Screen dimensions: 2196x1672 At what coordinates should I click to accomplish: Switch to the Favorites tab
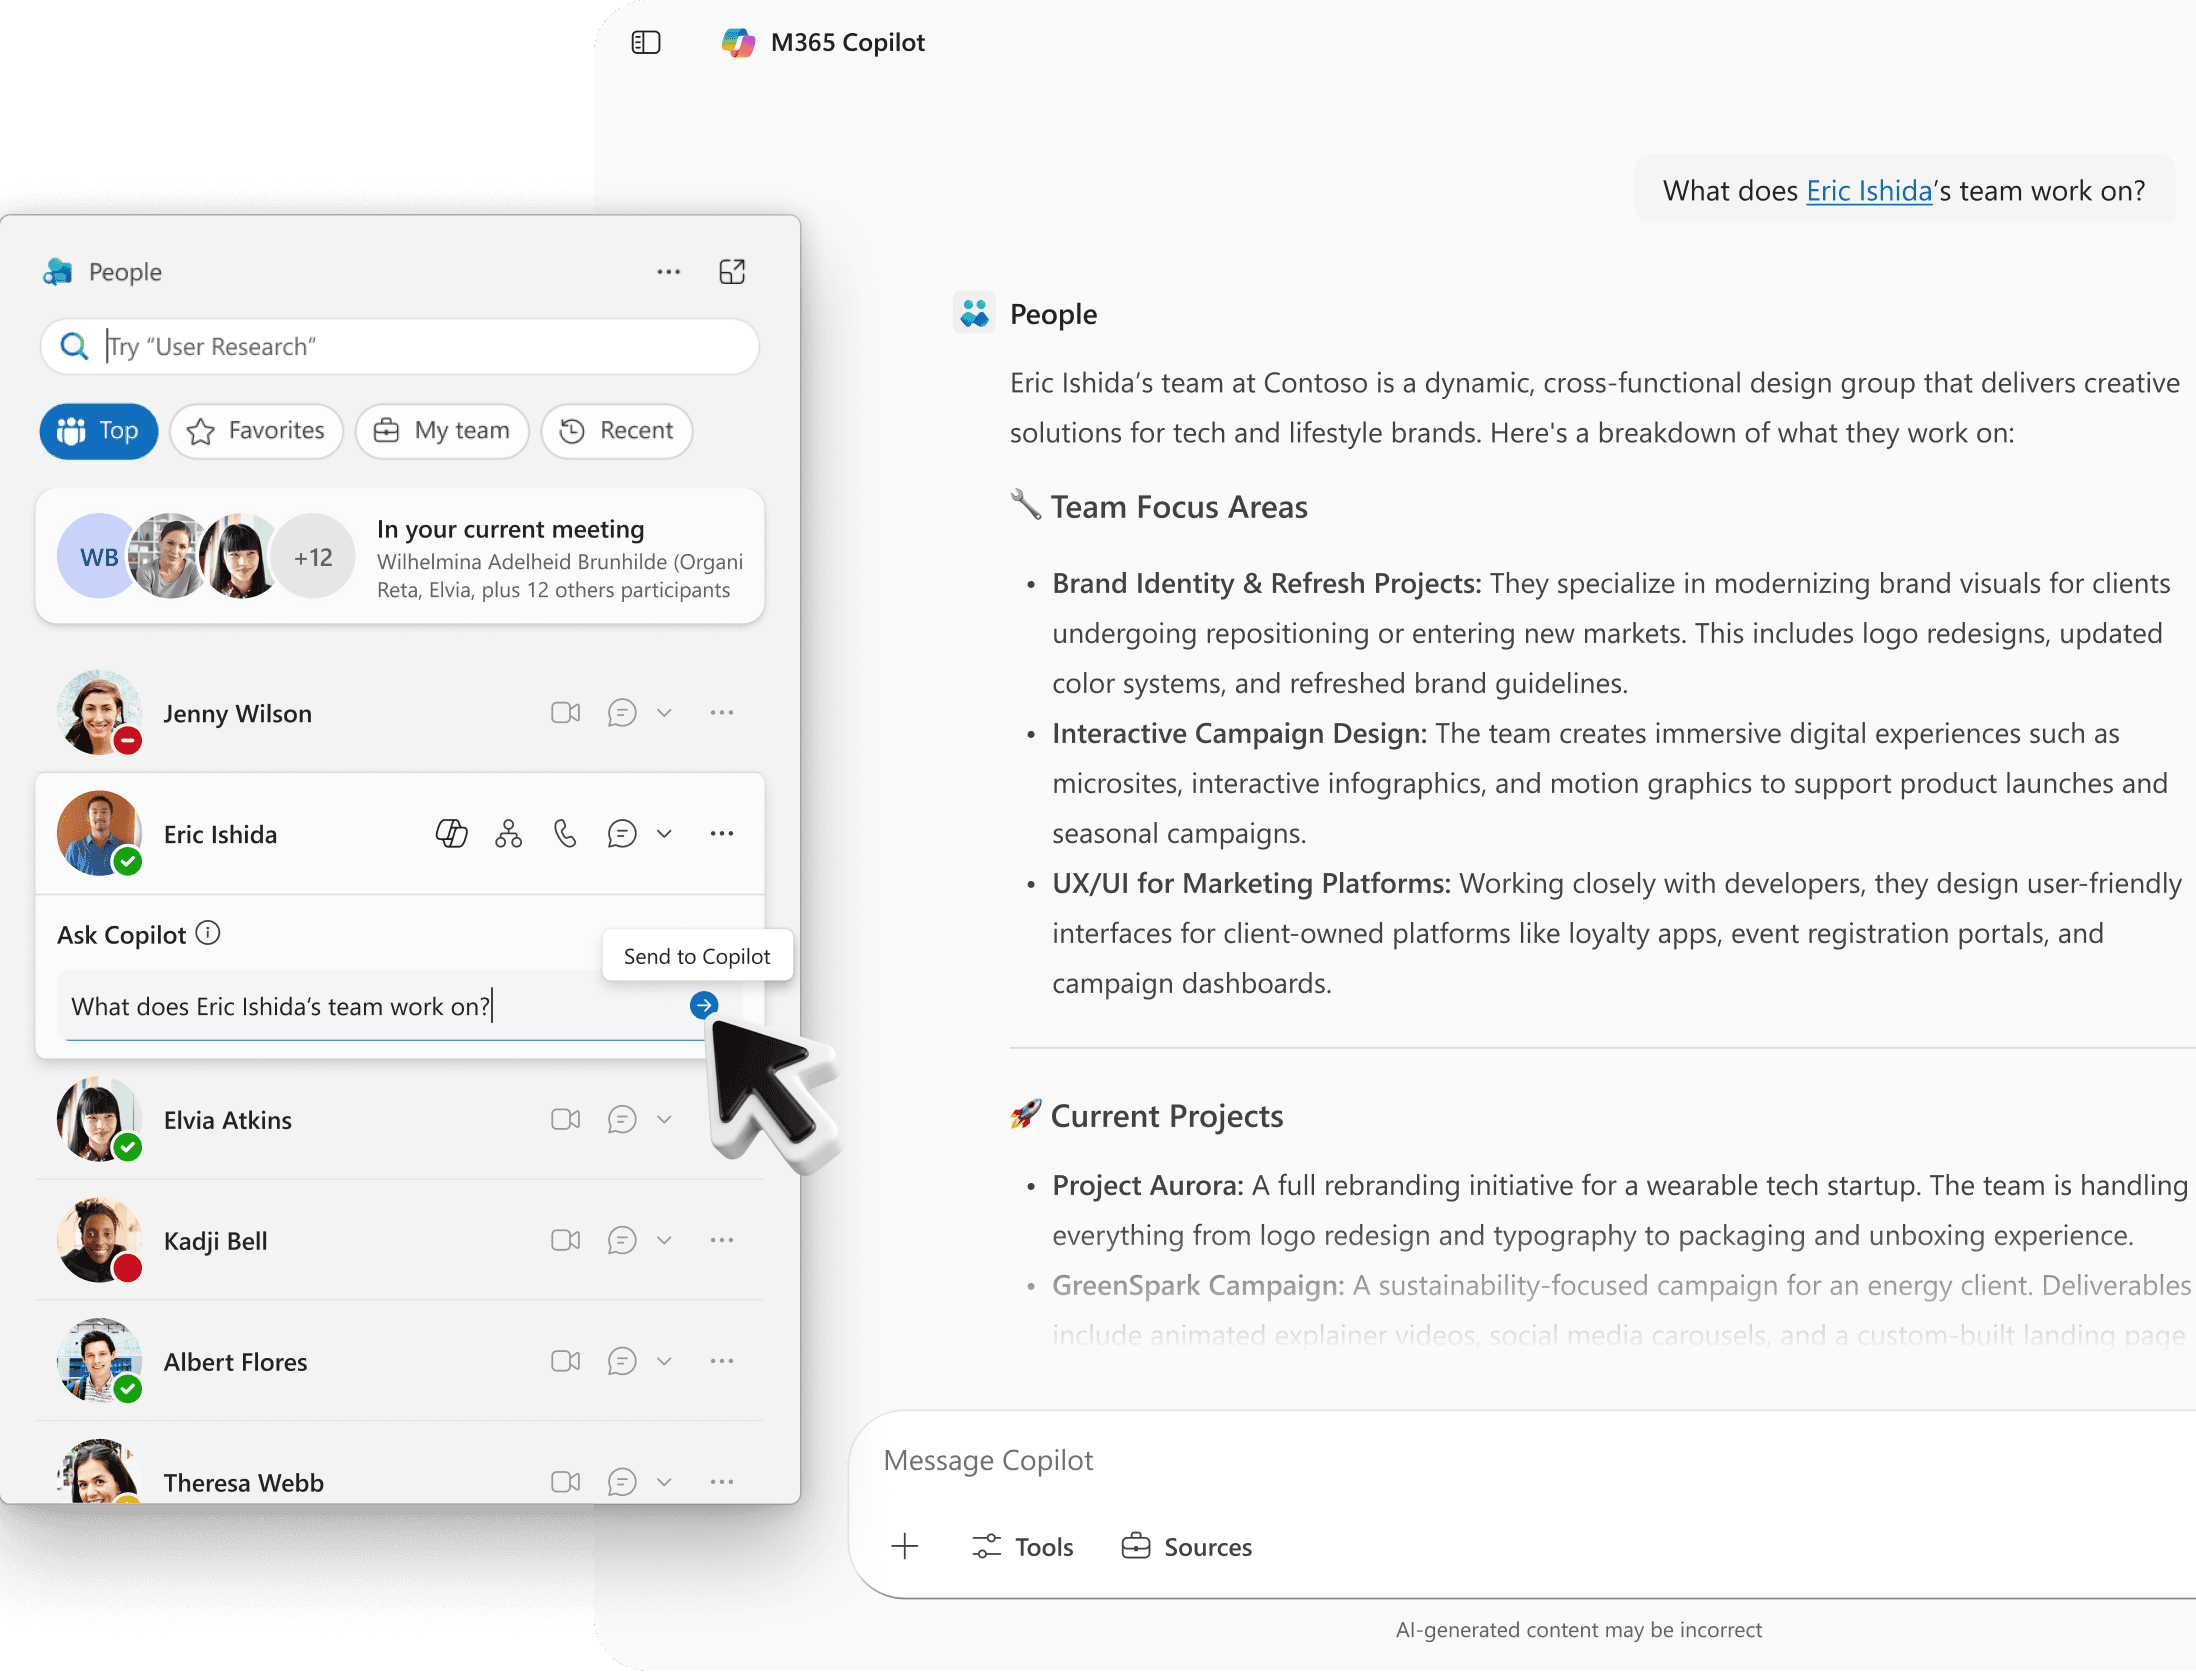(x=257, y=431)
